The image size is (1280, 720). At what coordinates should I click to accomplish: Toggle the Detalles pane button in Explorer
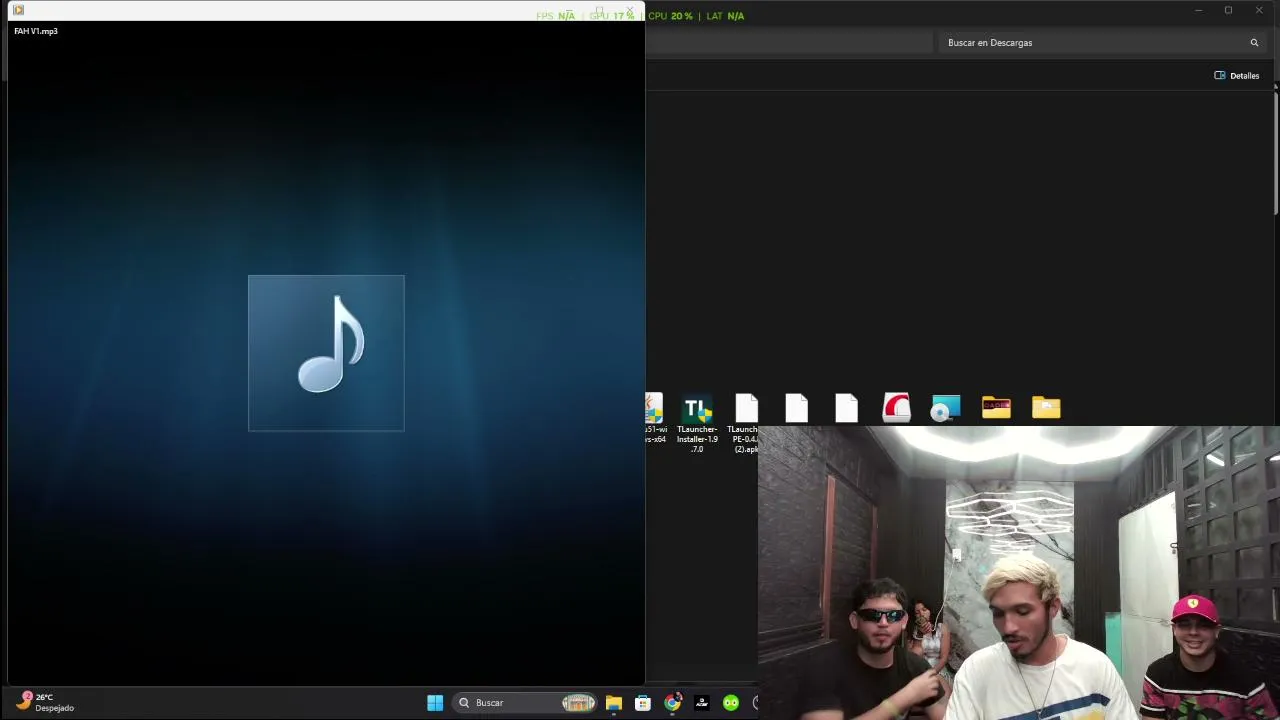click(1237, 76)
